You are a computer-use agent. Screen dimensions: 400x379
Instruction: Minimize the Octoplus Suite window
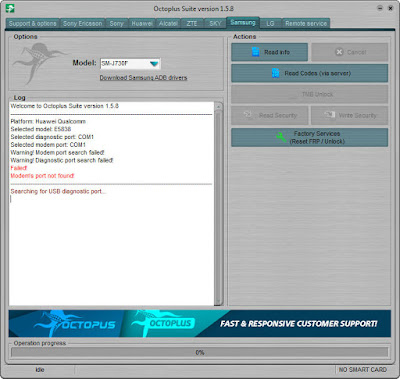point(380,8)
